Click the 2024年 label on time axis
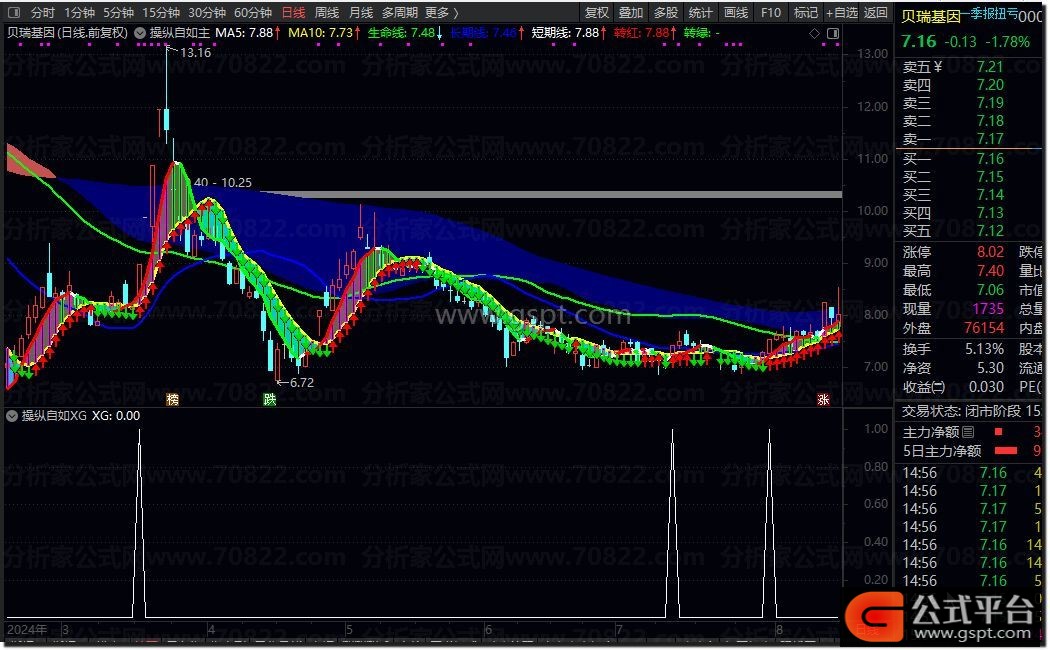Viewport: 1050px width, 650px height. 27,630
